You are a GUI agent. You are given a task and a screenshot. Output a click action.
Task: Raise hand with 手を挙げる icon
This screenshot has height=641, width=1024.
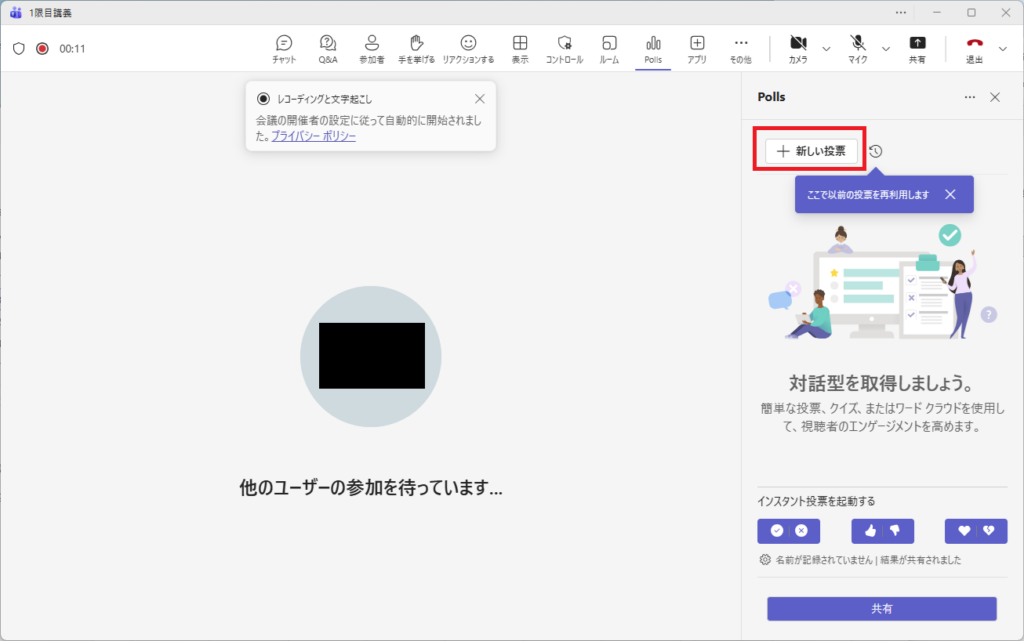416,48
